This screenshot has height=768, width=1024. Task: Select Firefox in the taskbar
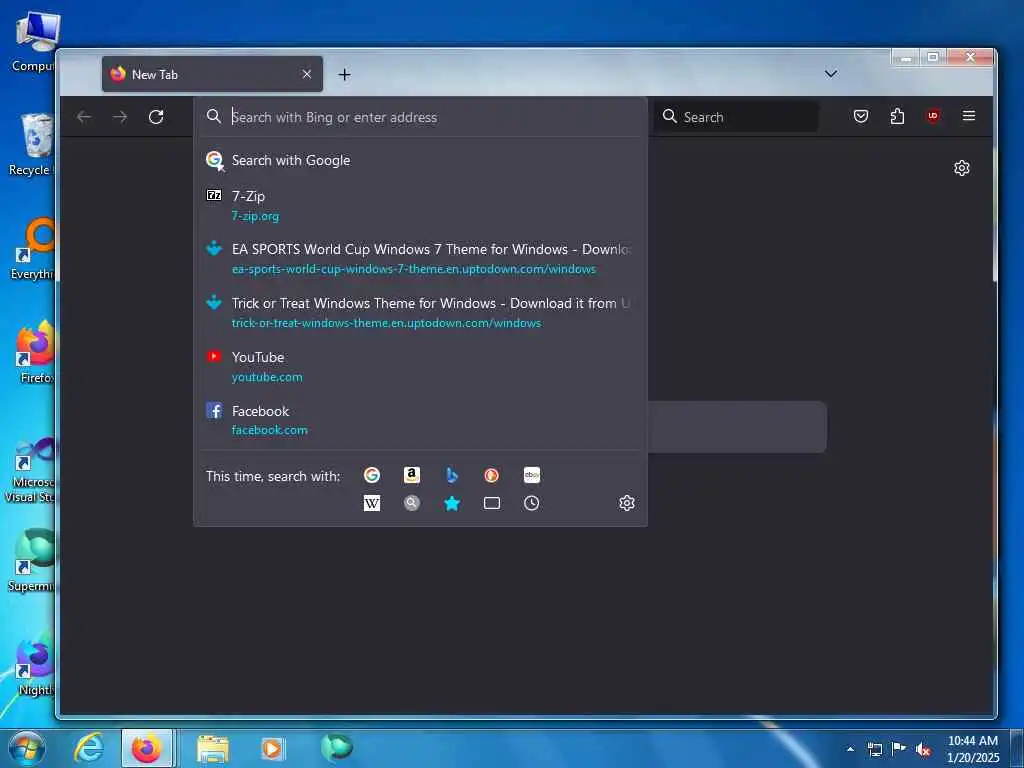pos(147,748)
